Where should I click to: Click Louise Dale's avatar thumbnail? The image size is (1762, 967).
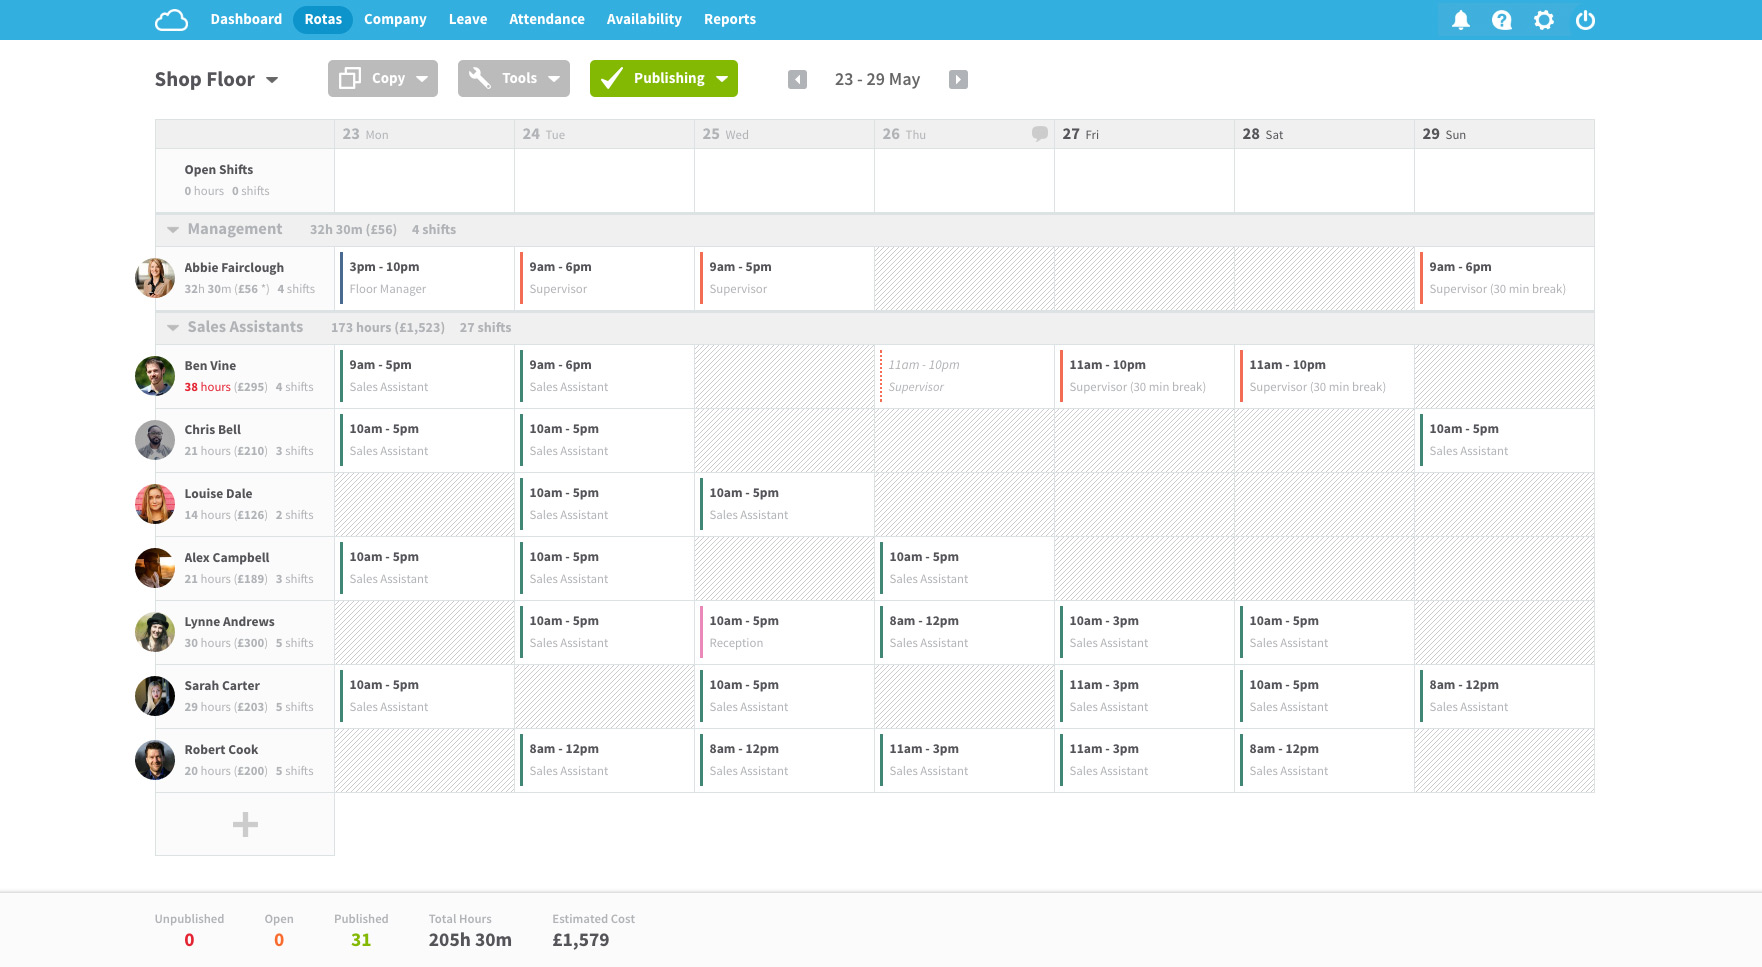(x=154, y=504)
